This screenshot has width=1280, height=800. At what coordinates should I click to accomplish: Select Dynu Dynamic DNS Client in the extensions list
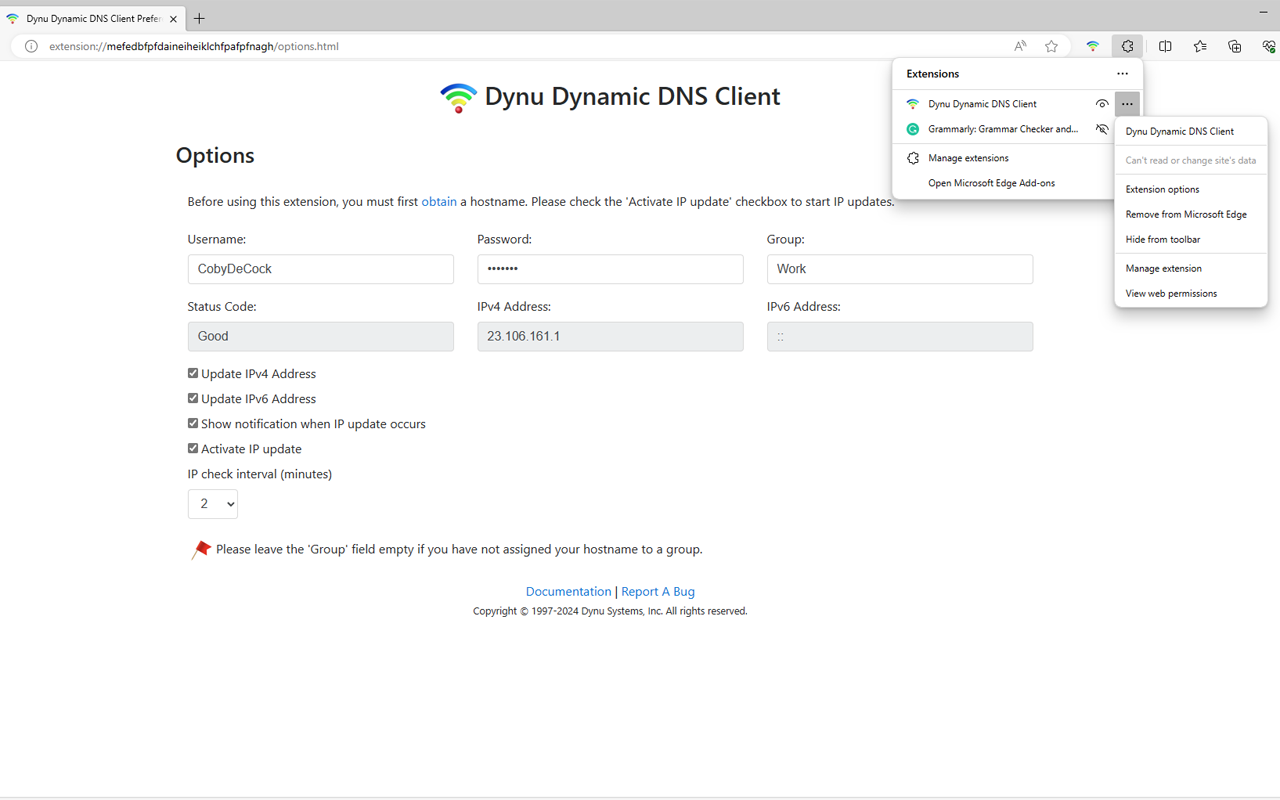click(982, 104)
